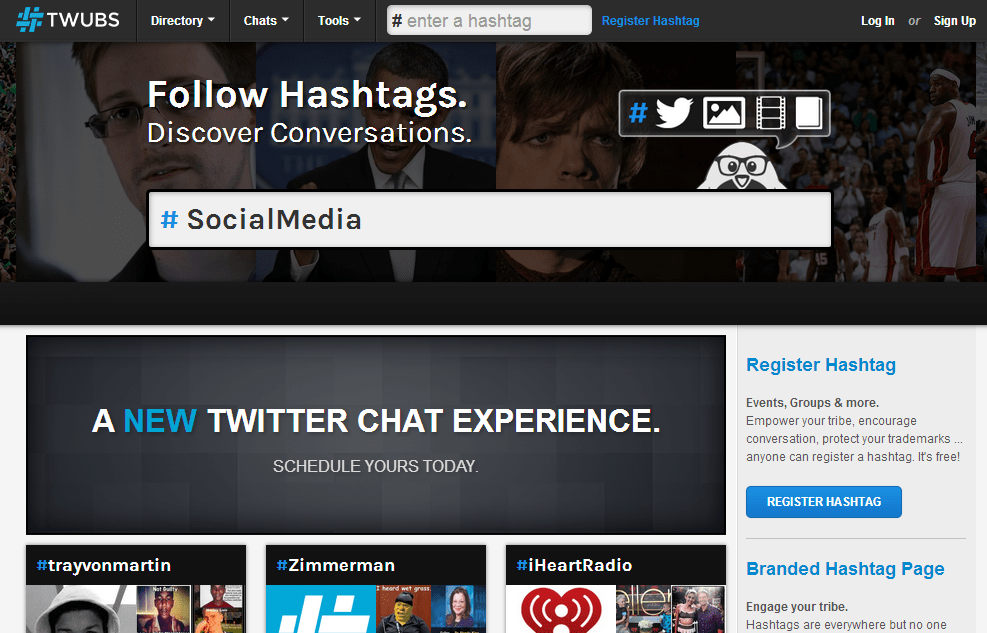Click the owl mascot with glasses
This screenshot has height=633, width=987.
point(742,164)
